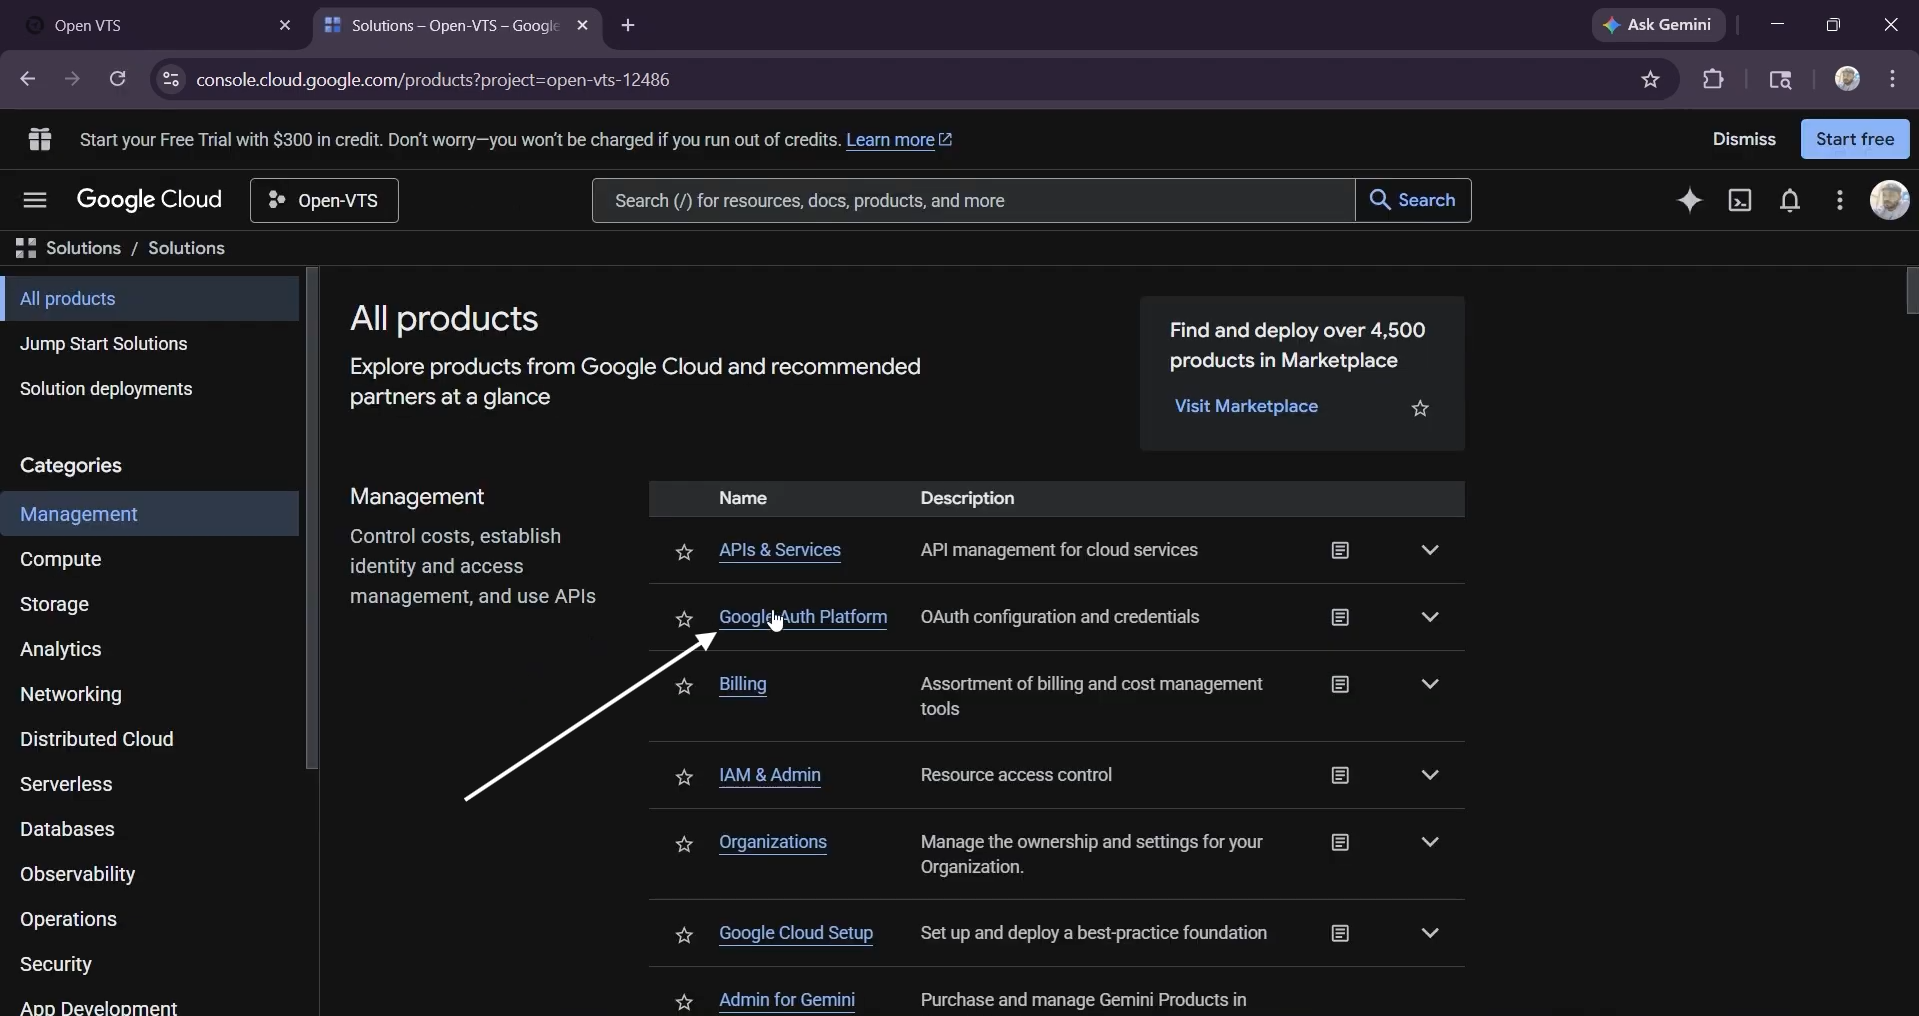
Task: Pin Organizations with its star
Action: pos(684,845)
